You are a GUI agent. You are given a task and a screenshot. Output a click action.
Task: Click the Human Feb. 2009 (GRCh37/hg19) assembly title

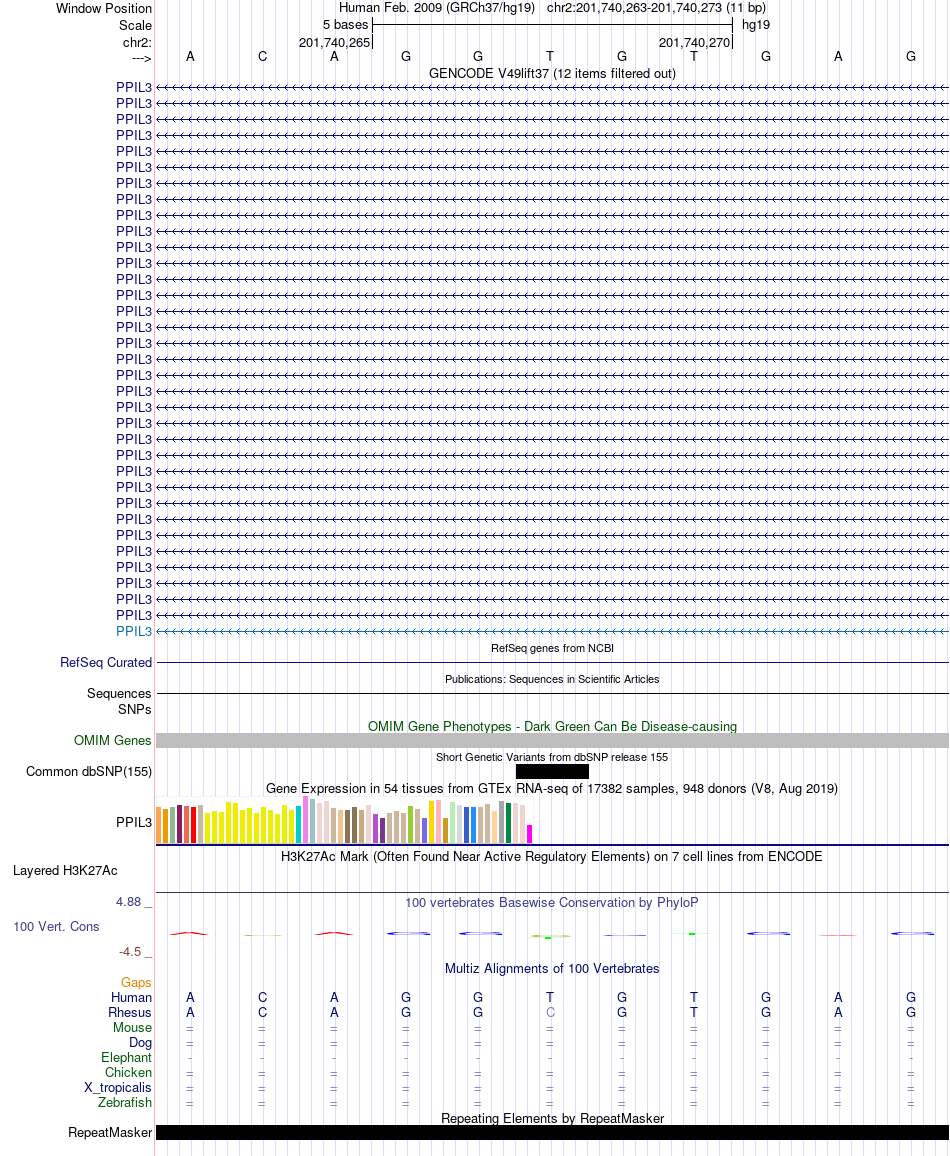(x=436, y=8)
